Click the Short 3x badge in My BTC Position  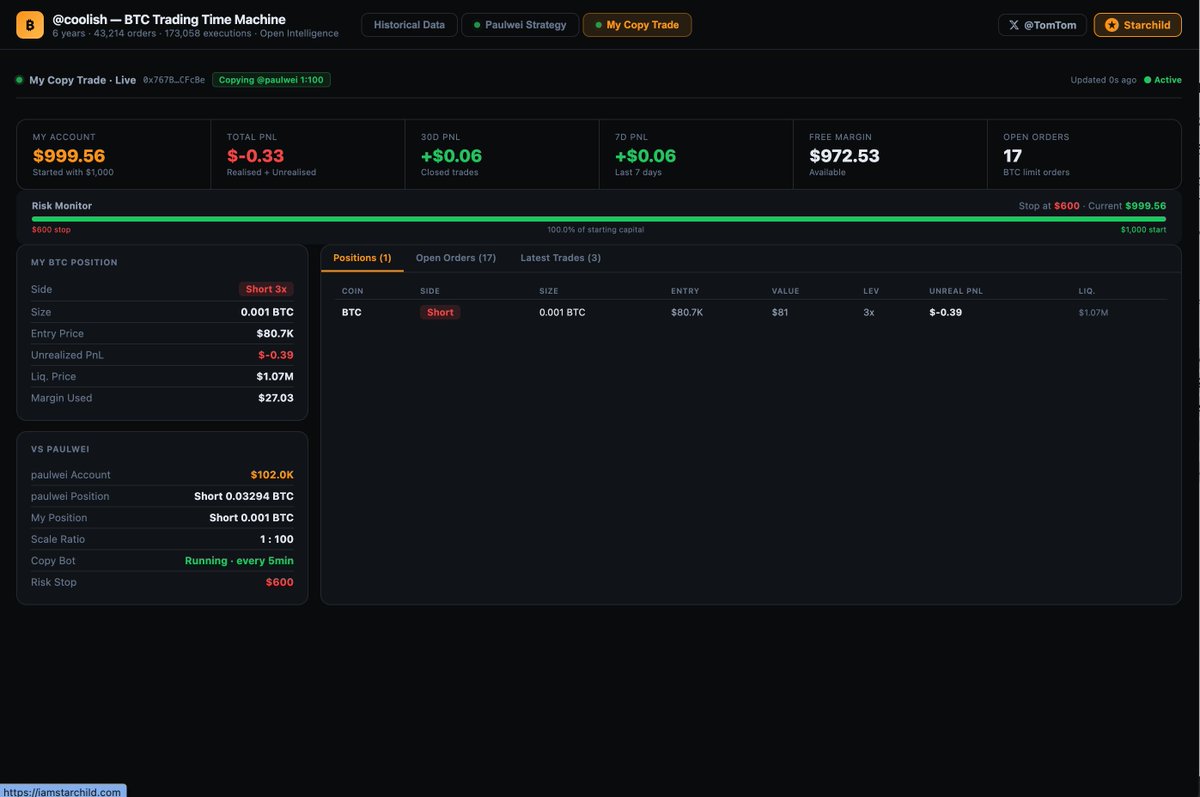click(266, 290)
